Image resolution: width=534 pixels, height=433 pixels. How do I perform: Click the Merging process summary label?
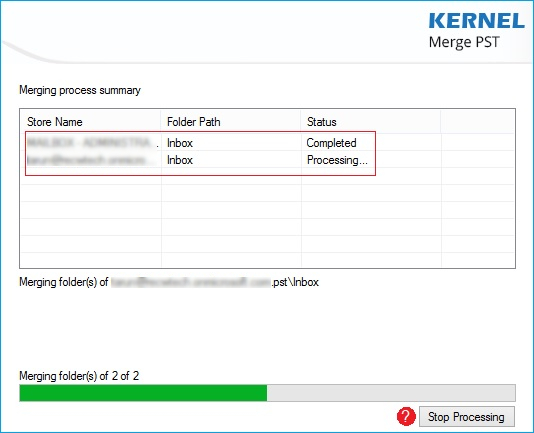click(x=80, y=90)
